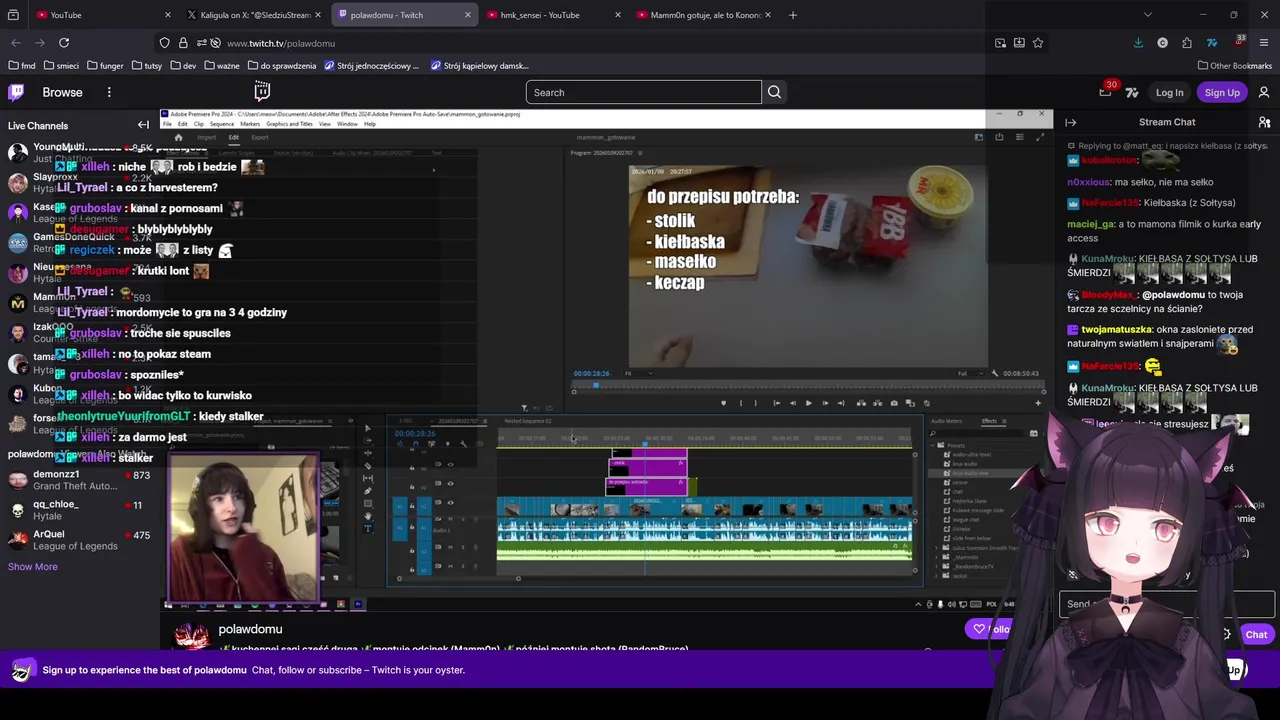The image size is (1280, 720).
Task: Collapse the Stream Chat panel
Action: 1071,122
